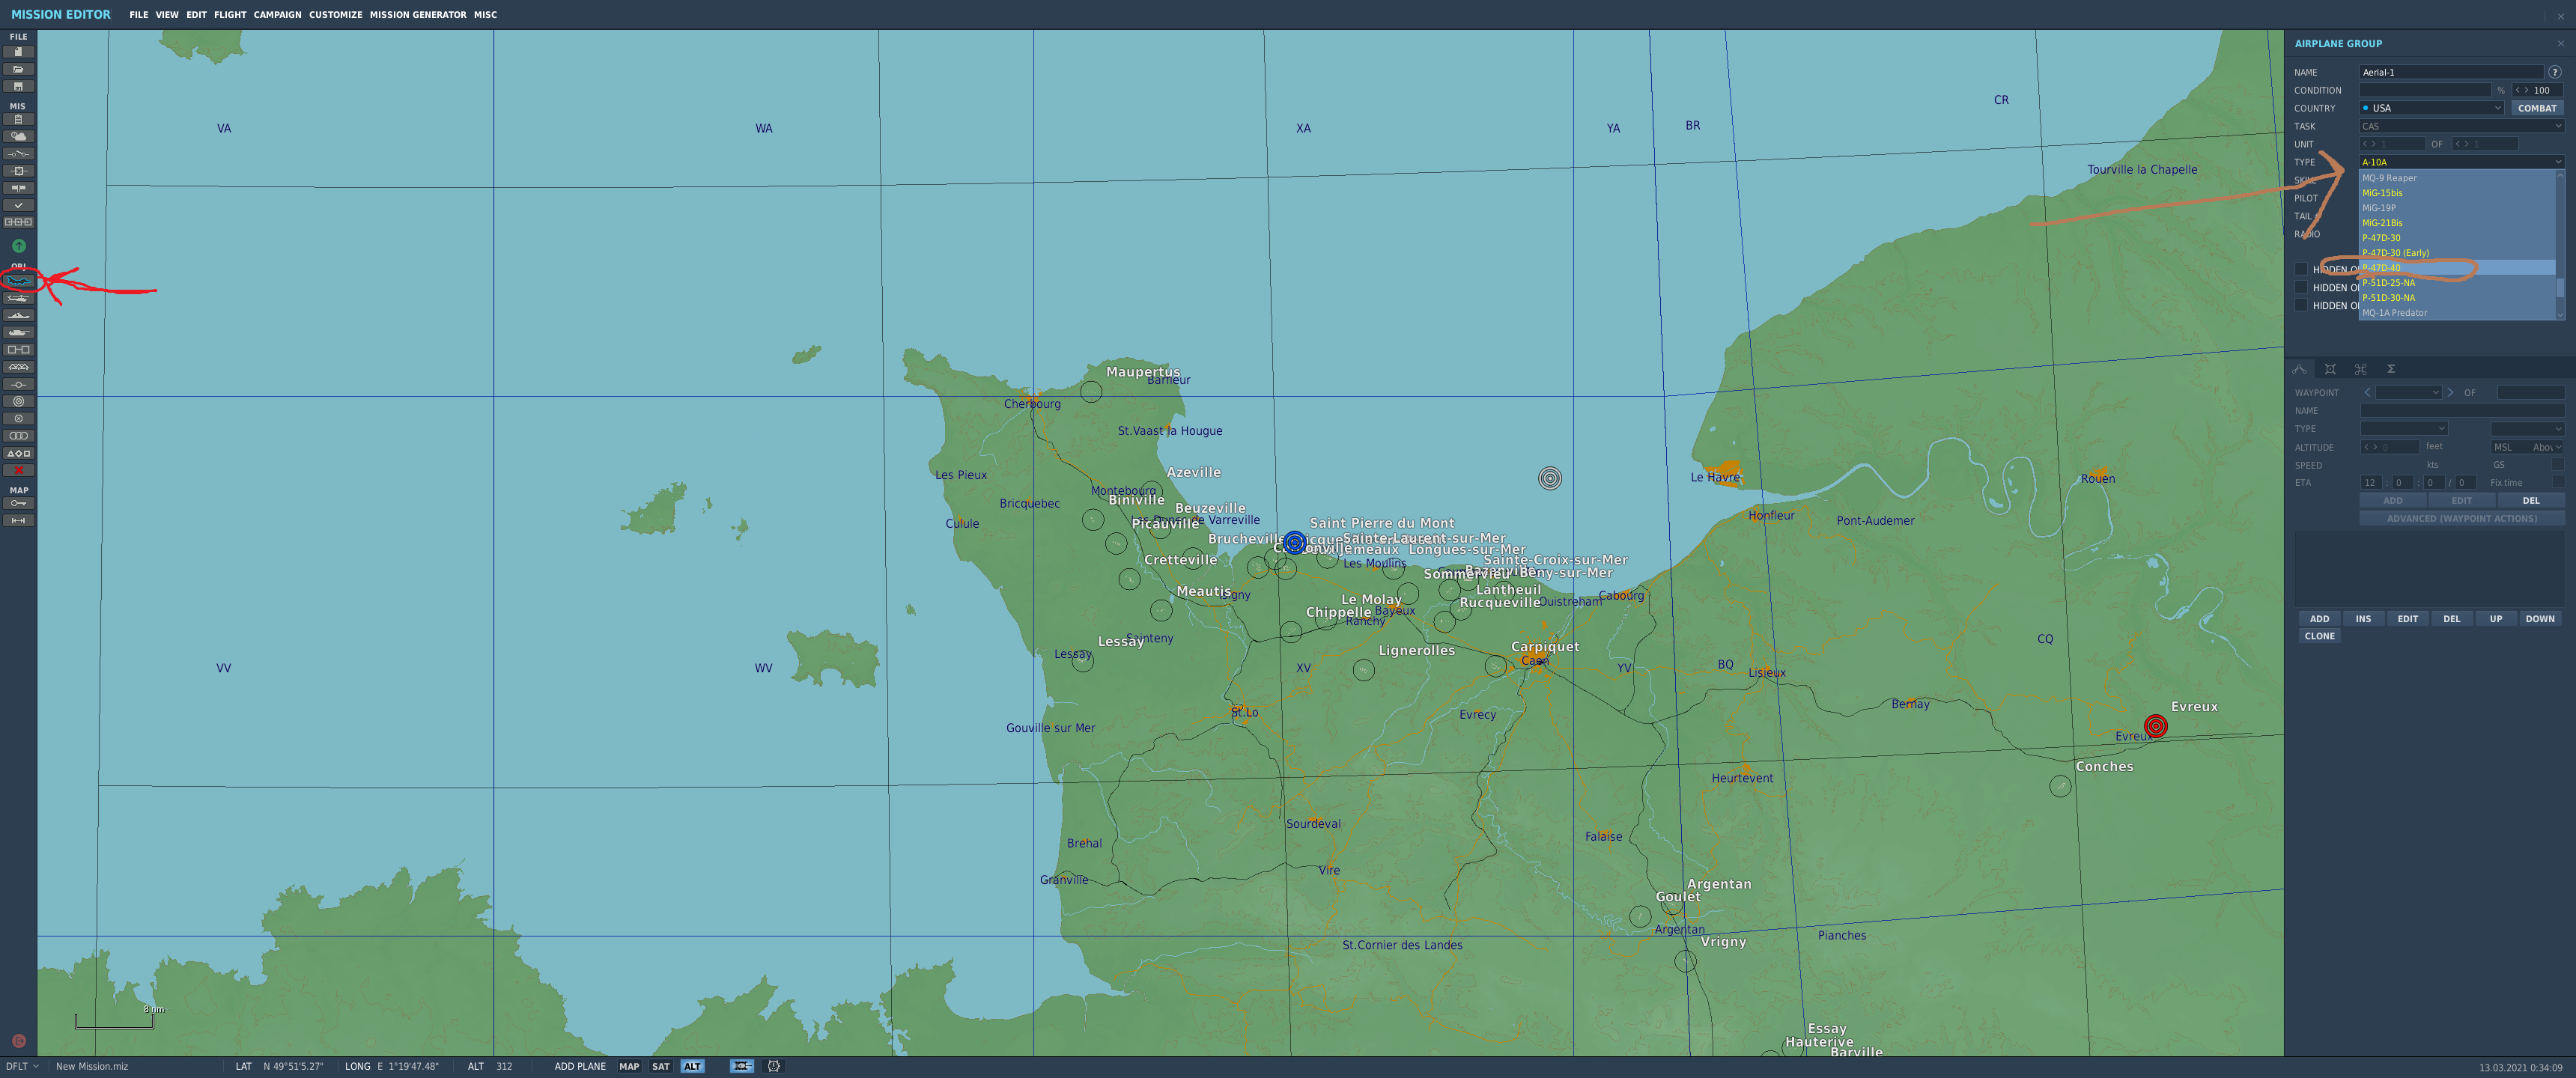
Task: Tick the topmost HIDDEN ON checkbox
Action: [x=2301, y=269]
